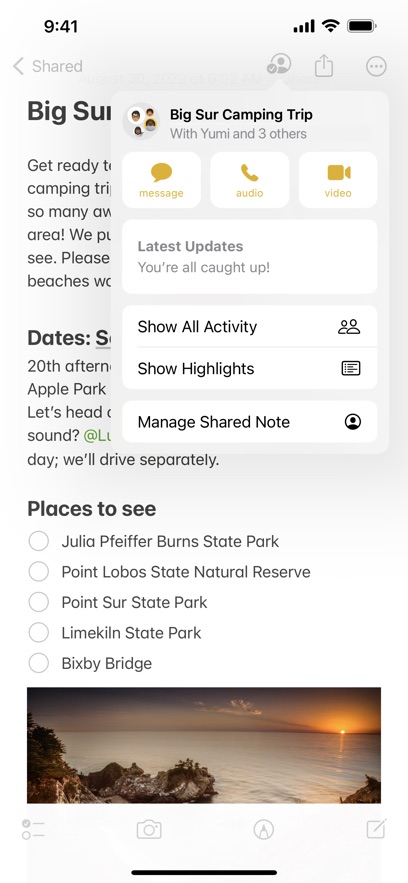Check off Point Lobos State Natural Reserve
Screen dimensions: 408x883
click(39, 572)
